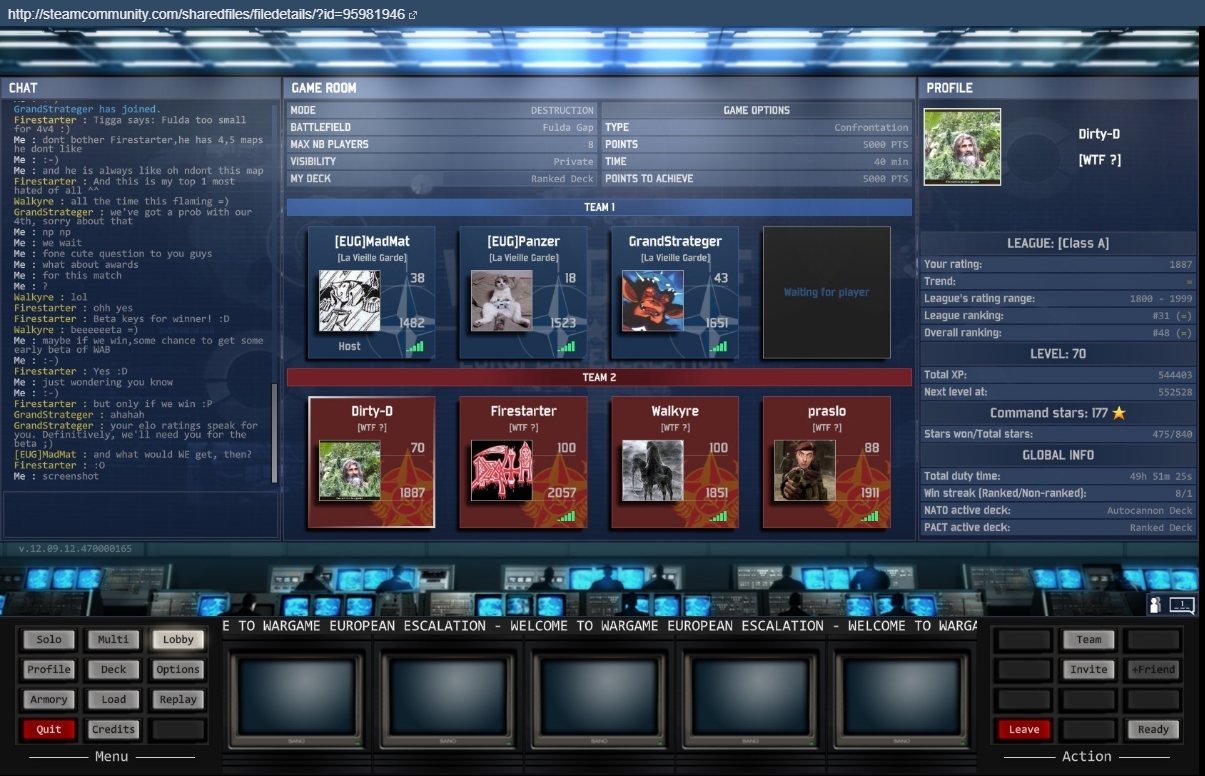
Task: Select the POINTS TO ACHIEVE row
Action: pyautogui.click(x=757, y=178)
